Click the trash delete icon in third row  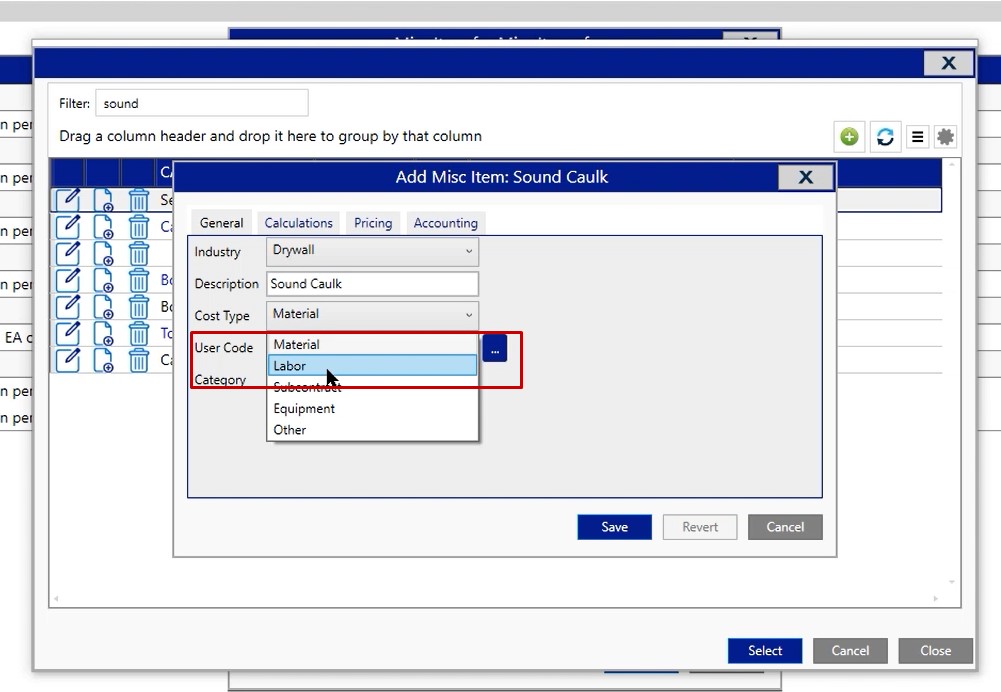tap(139, 254)
